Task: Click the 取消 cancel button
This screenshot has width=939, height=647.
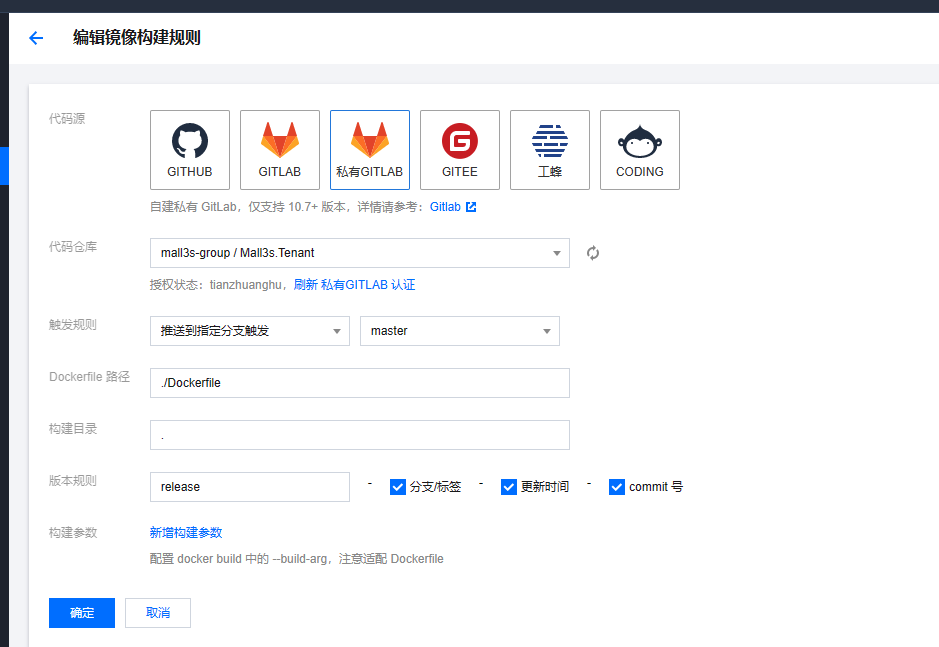Action: [158, 613]
